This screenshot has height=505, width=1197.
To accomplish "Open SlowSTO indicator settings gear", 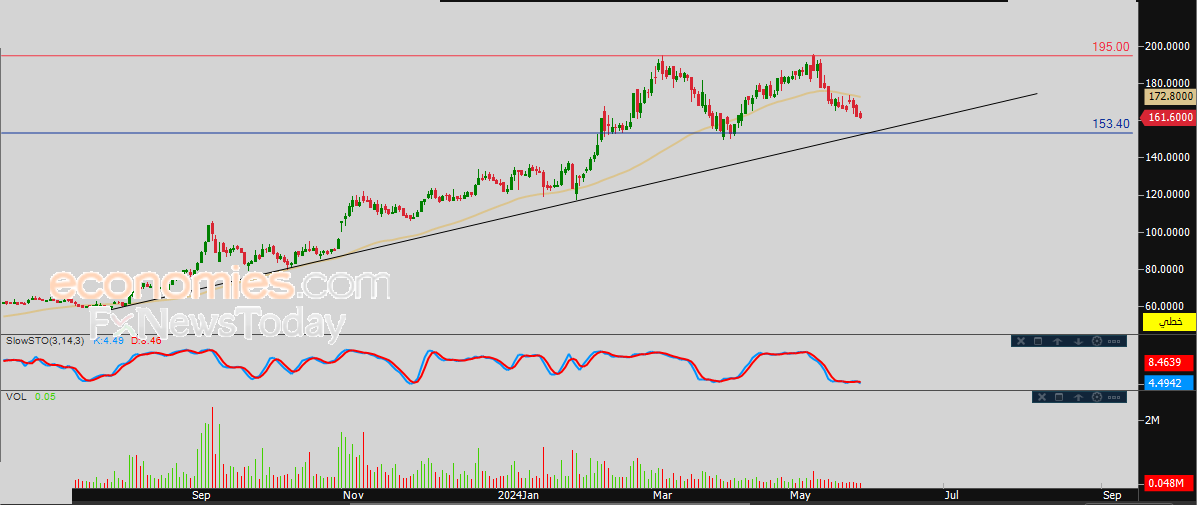I will point(1097,341).
